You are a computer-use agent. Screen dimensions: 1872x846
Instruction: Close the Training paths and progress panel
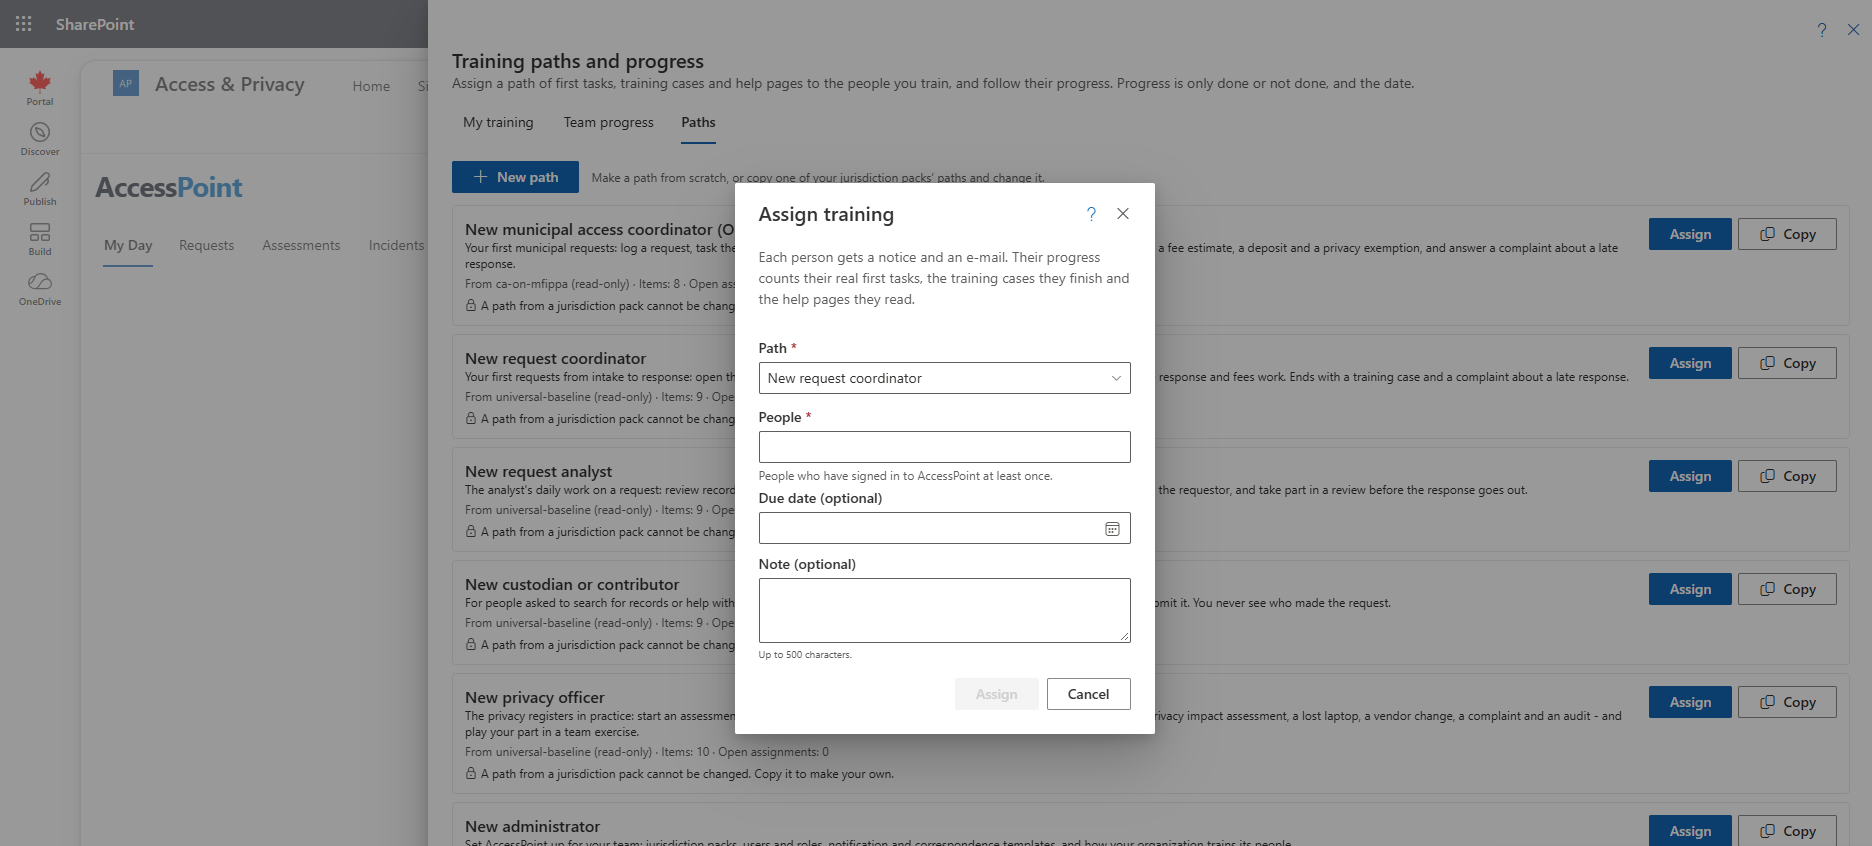tap(1853, 30)
